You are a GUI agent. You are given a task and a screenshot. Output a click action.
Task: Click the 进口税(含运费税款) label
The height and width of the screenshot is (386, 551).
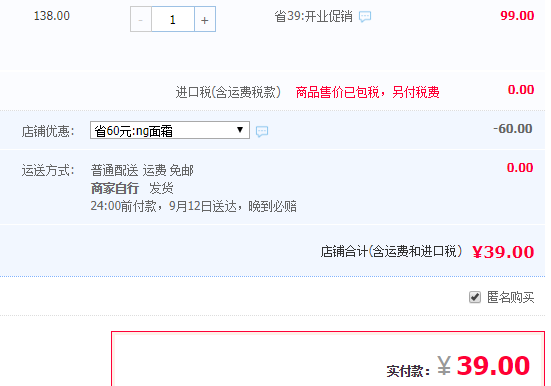click(x=228, y=92)
